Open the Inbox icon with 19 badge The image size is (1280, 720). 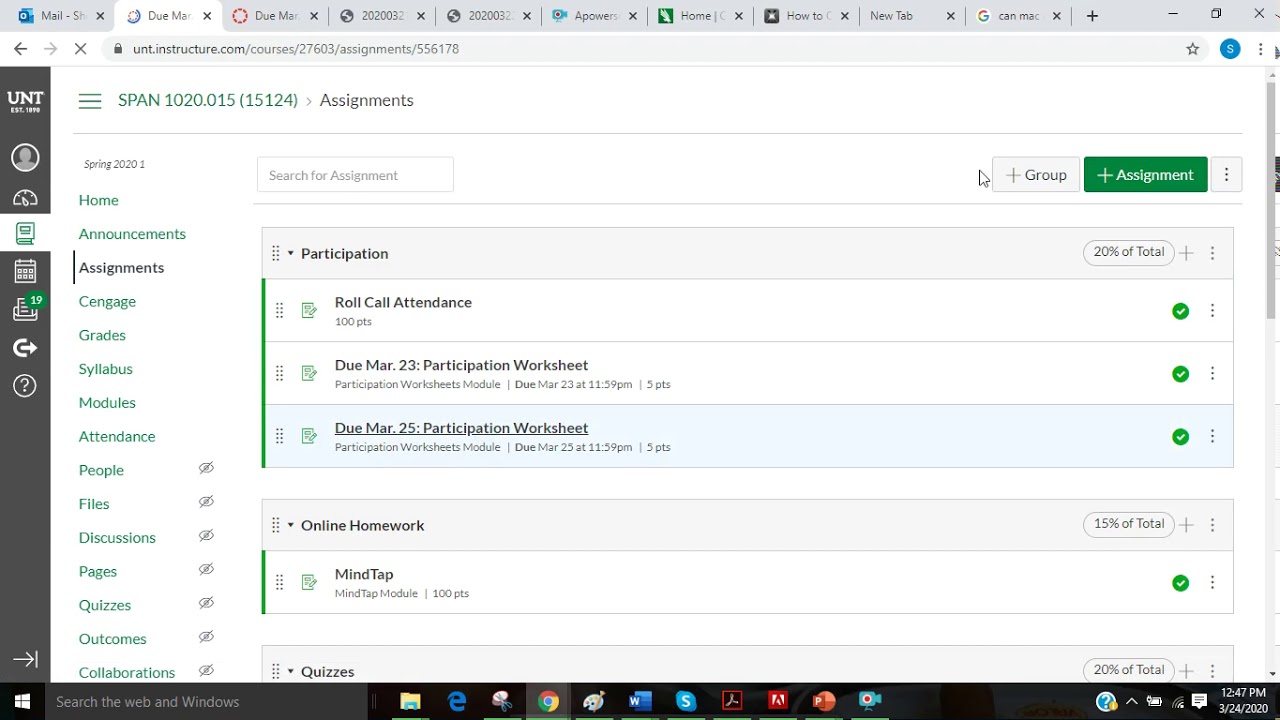25,309
